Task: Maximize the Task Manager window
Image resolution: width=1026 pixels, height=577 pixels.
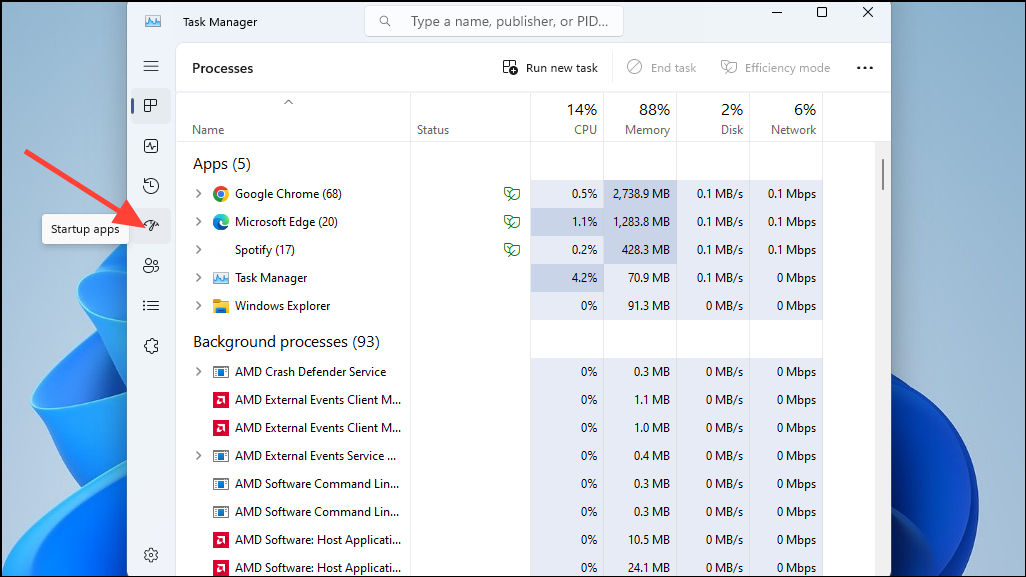Action: [x=822, y=12]
